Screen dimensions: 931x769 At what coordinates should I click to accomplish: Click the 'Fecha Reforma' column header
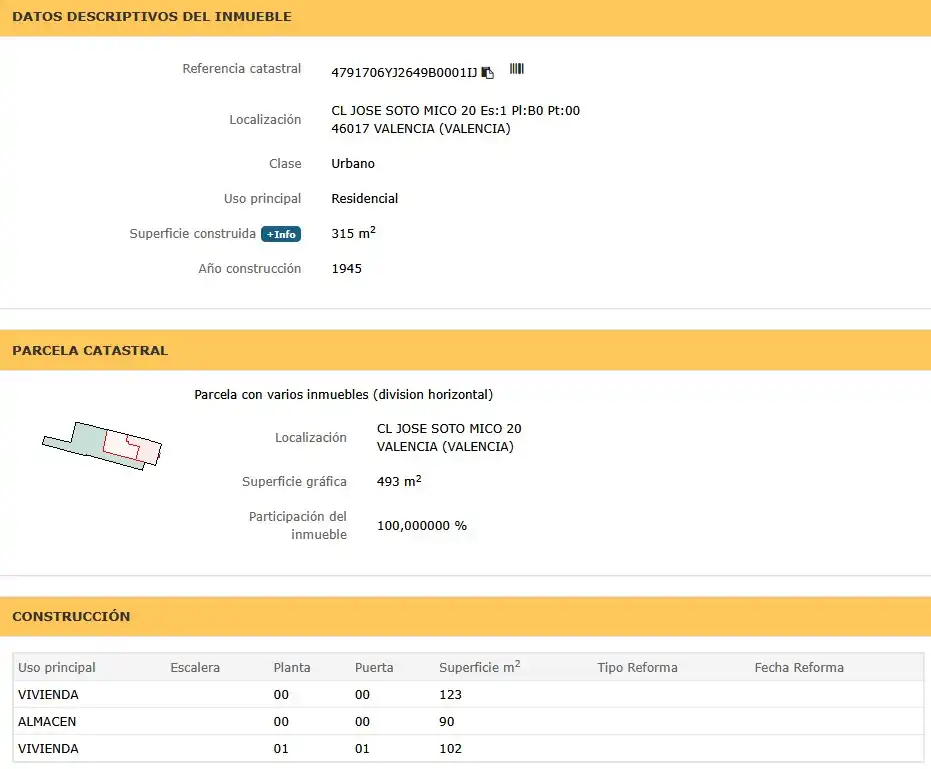799,667
